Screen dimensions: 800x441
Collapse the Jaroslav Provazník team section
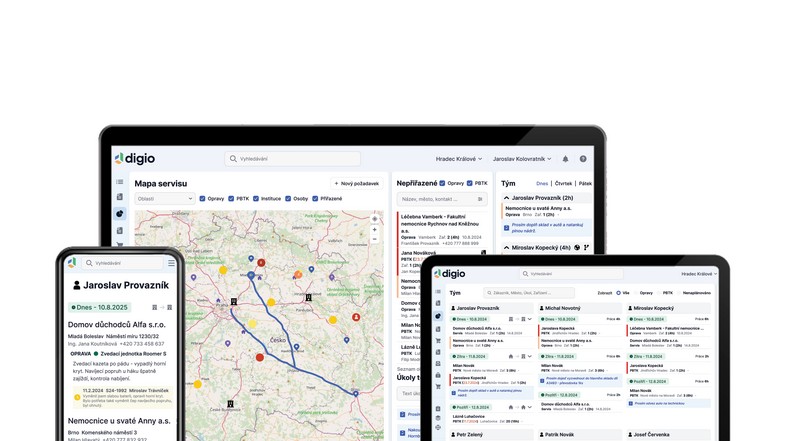click(x=506, y=198)
